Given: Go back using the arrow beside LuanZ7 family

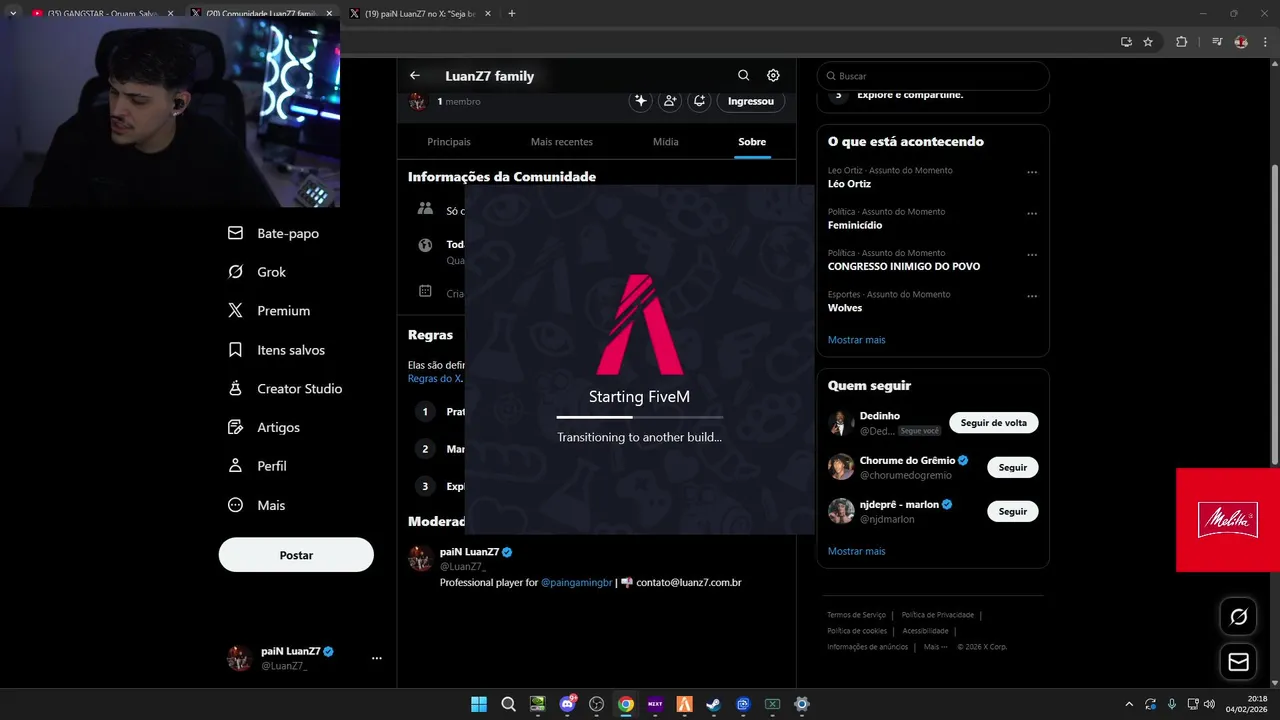Looking at the screenshot, I should 415,75.
